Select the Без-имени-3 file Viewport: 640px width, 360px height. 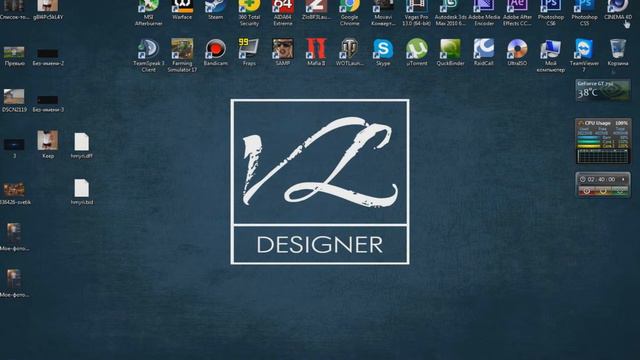tap(48, 103)
